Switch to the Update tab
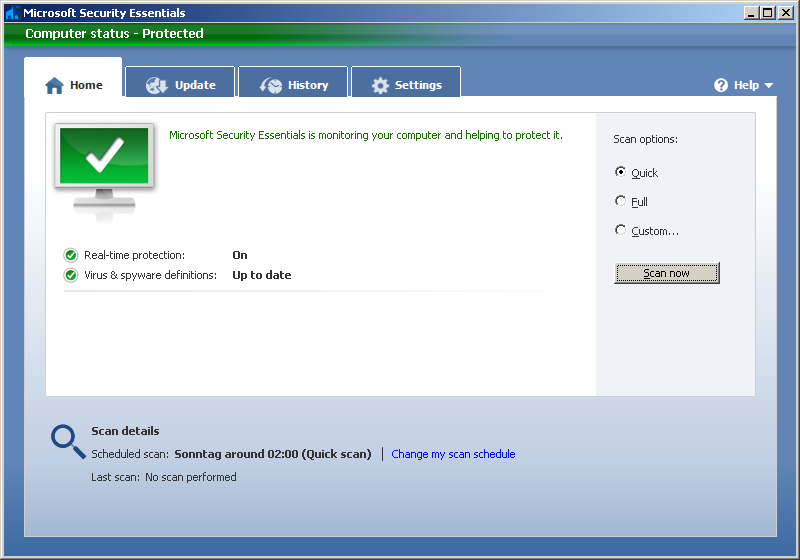 (x=181, y=85)
